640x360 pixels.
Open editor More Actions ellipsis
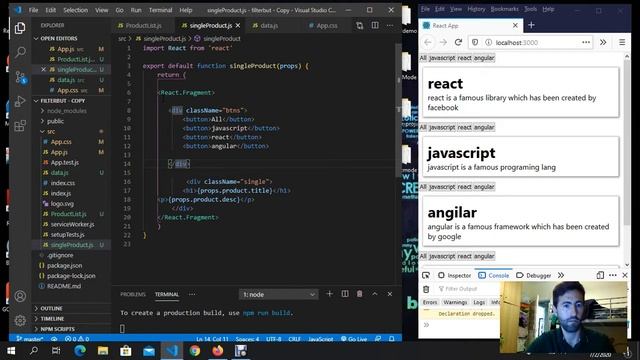click(x=390, y=25)
